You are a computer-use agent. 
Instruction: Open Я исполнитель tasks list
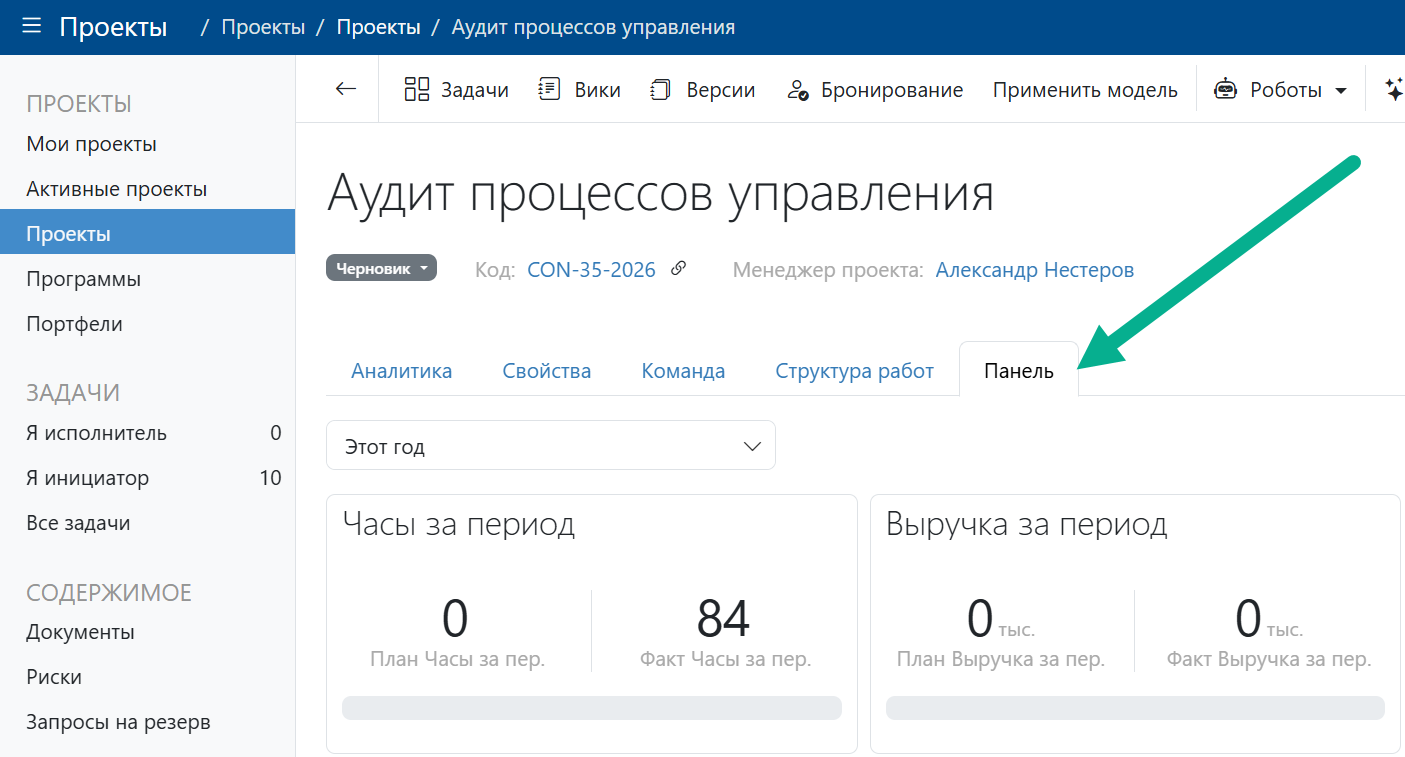click(147, 433)
